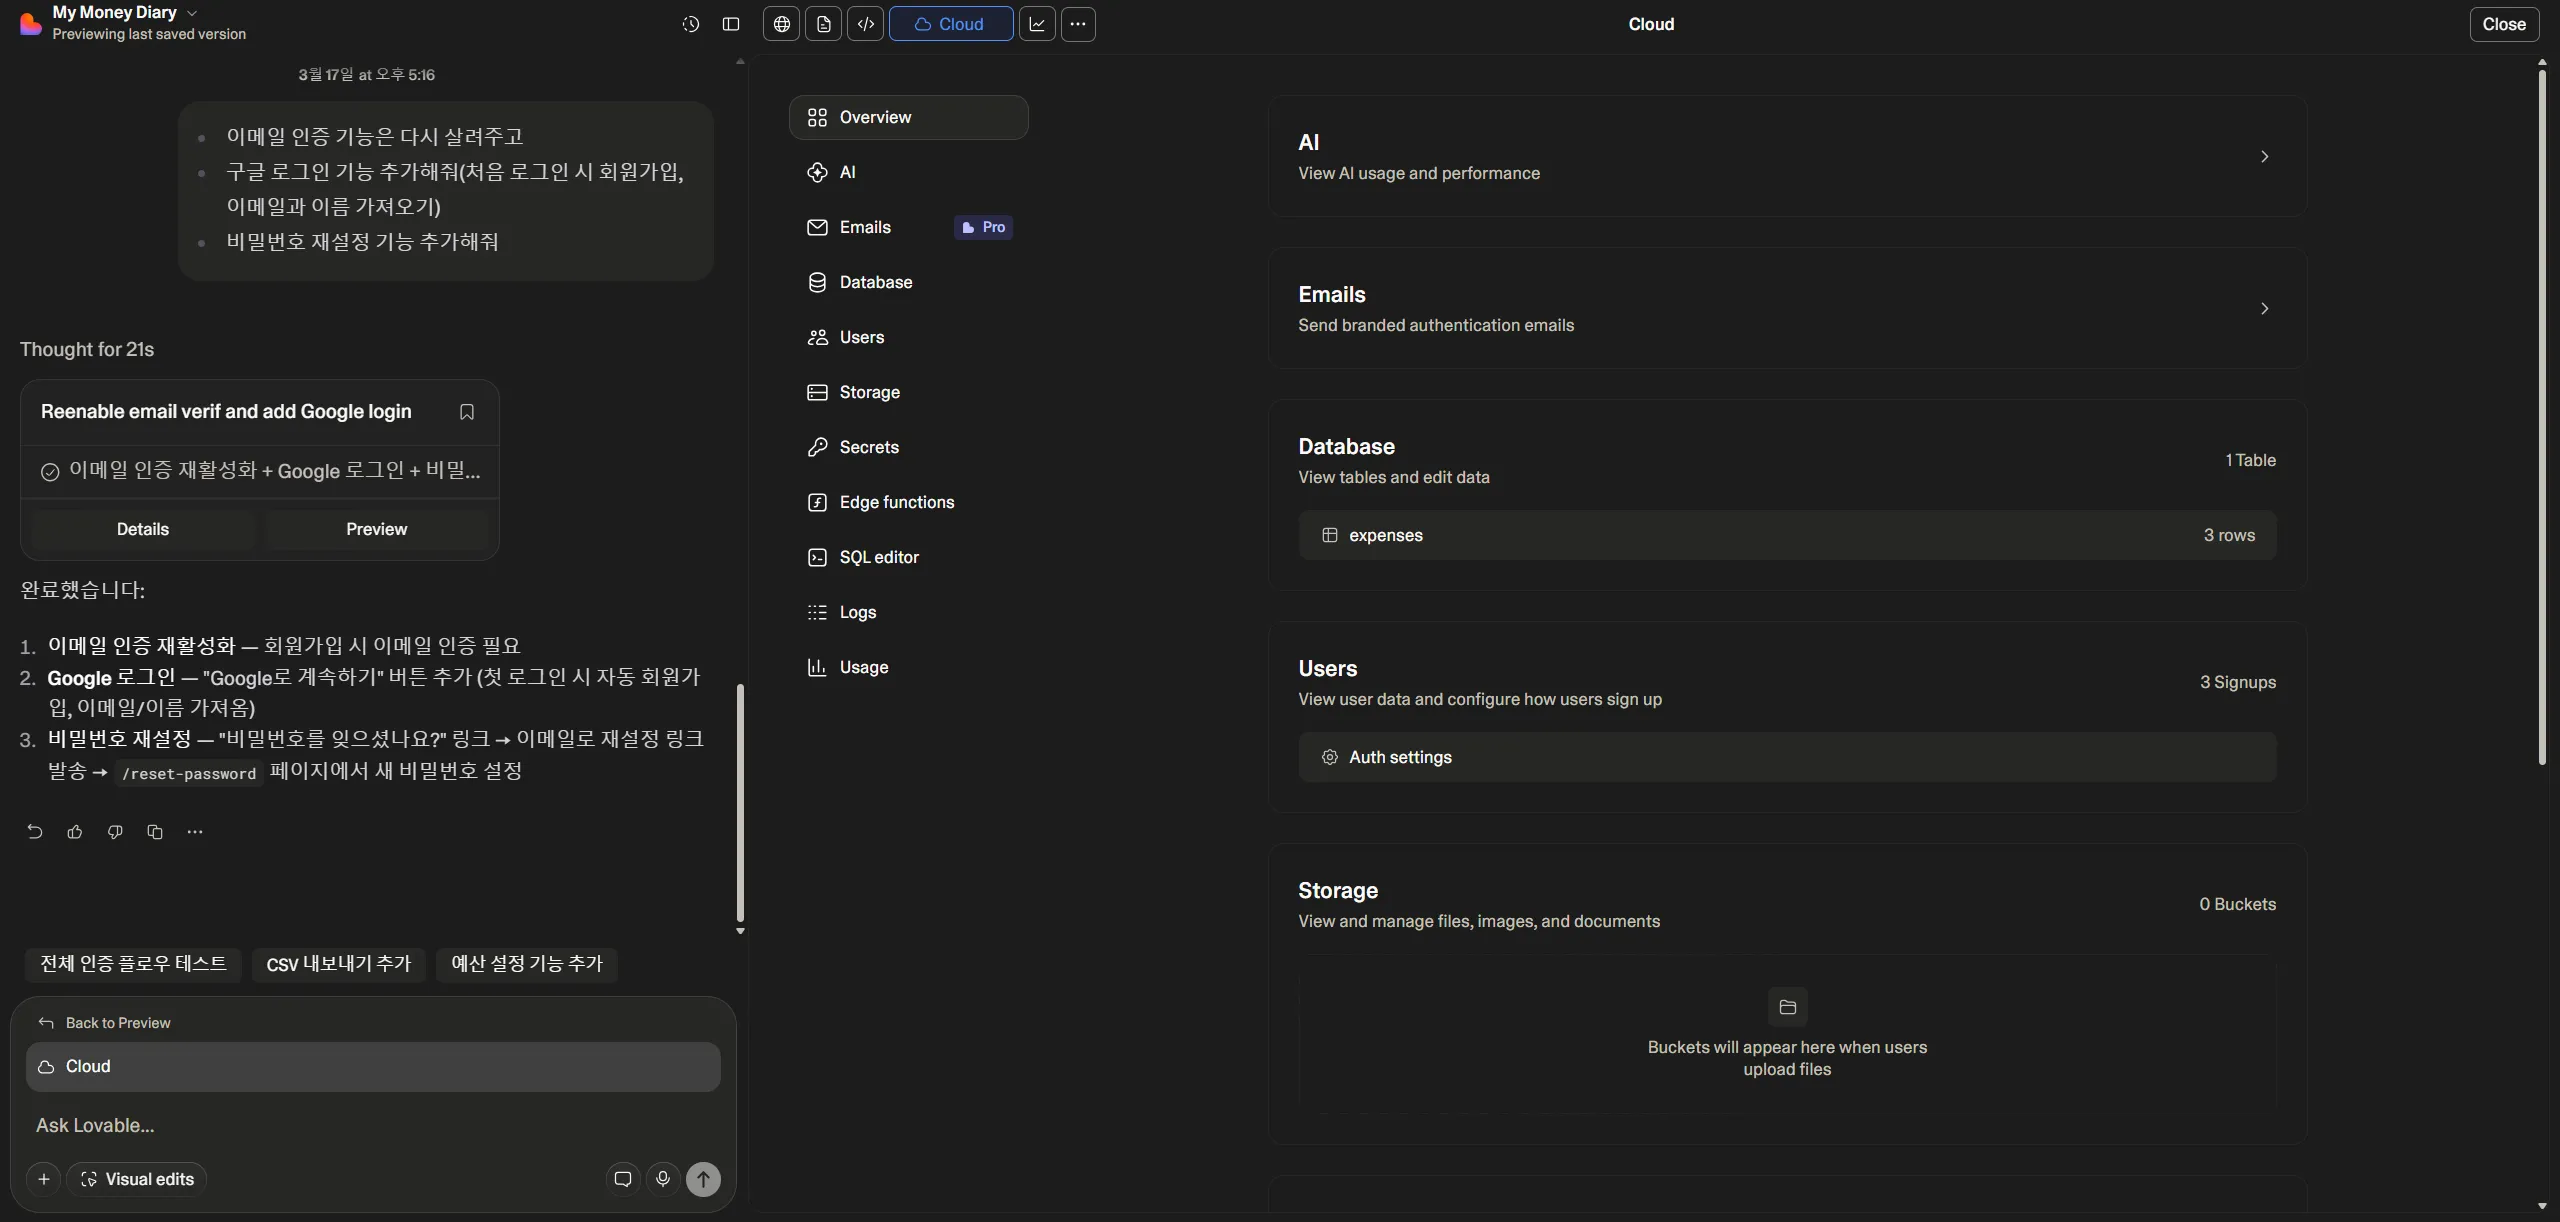Screen dimensions: 2560x1222
Task: Click the thumbs up feedback icon
Action: coord(75,832)
